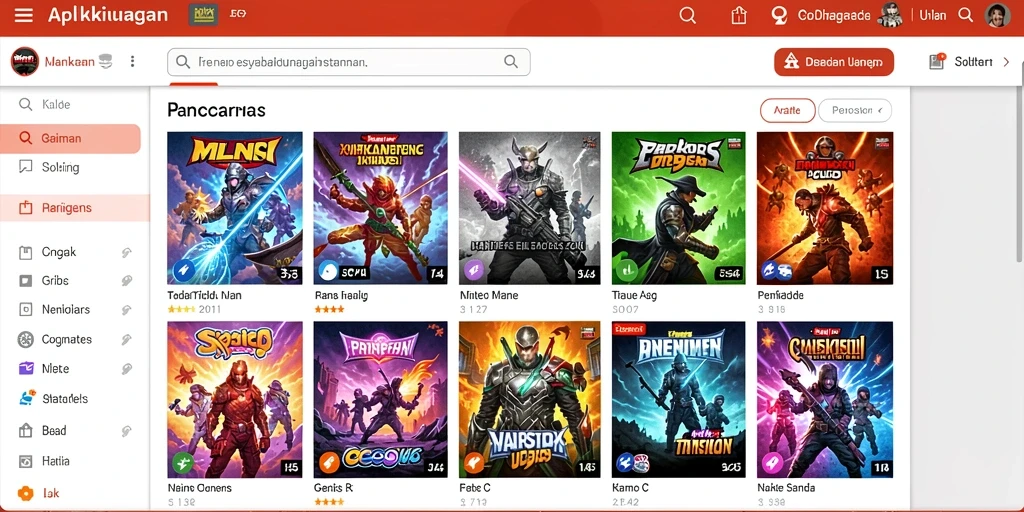This screenshot has height=512, width=1024.
Task: Click the purple badge on Mnteo Mane cover
Action: (x=474, y=270)
